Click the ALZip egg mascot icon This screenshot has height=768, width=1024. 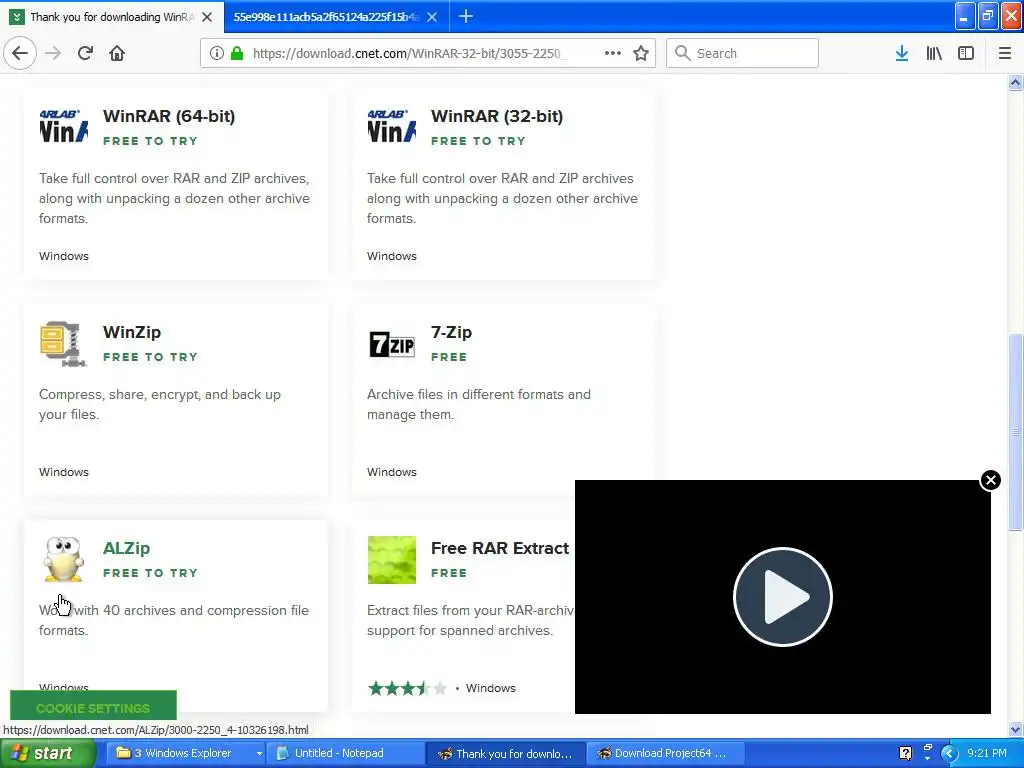coord(63,560)
